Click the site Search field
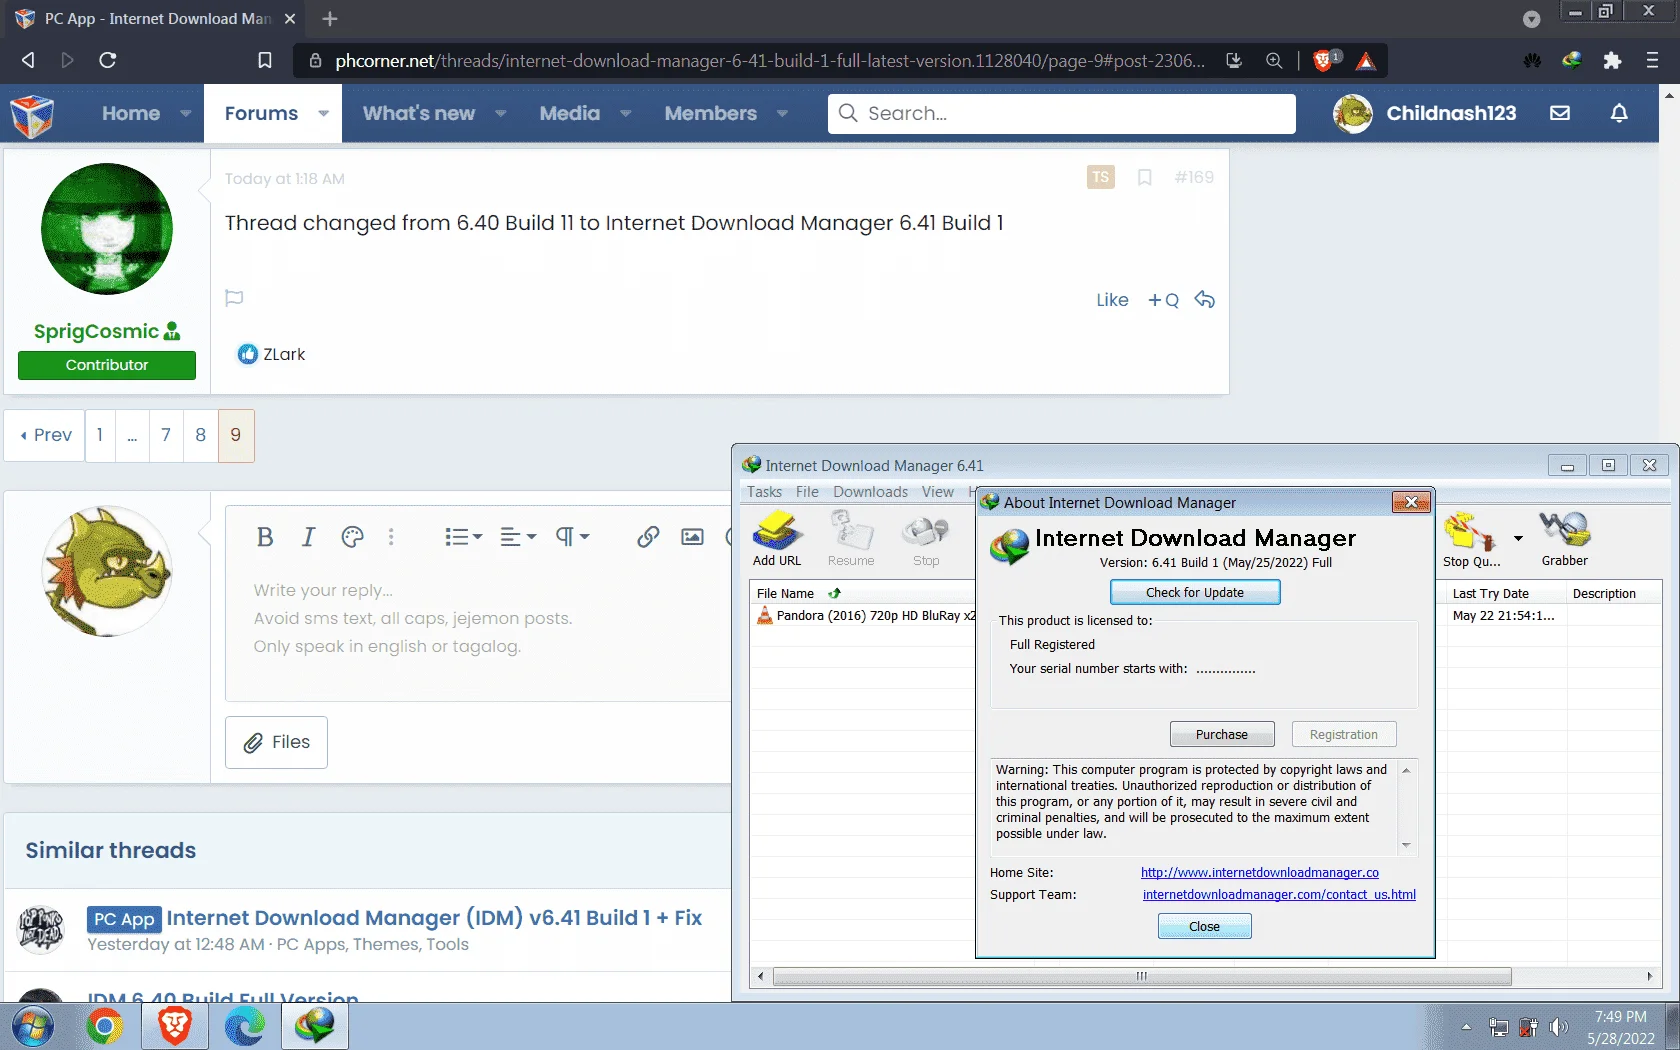Image resolution: width=1680 pixels, height=1050 pixels. click(x=1062, y=113)
